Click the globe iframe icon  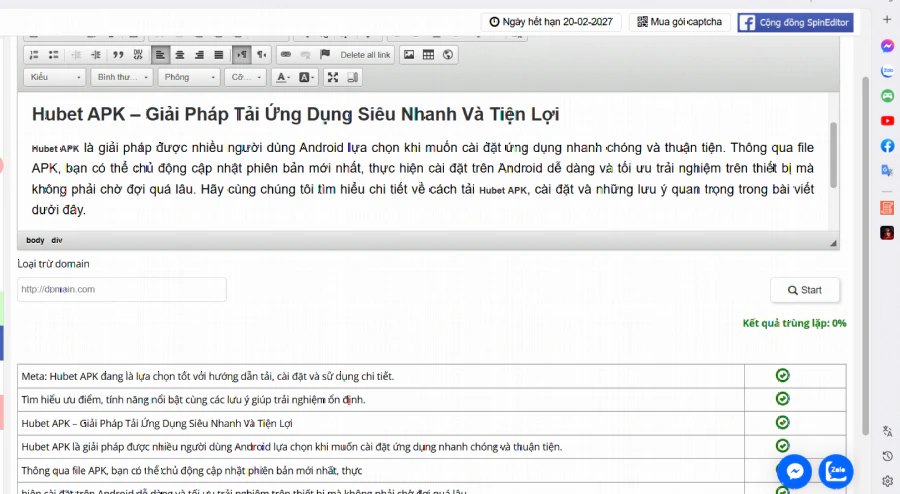point(448,55)
